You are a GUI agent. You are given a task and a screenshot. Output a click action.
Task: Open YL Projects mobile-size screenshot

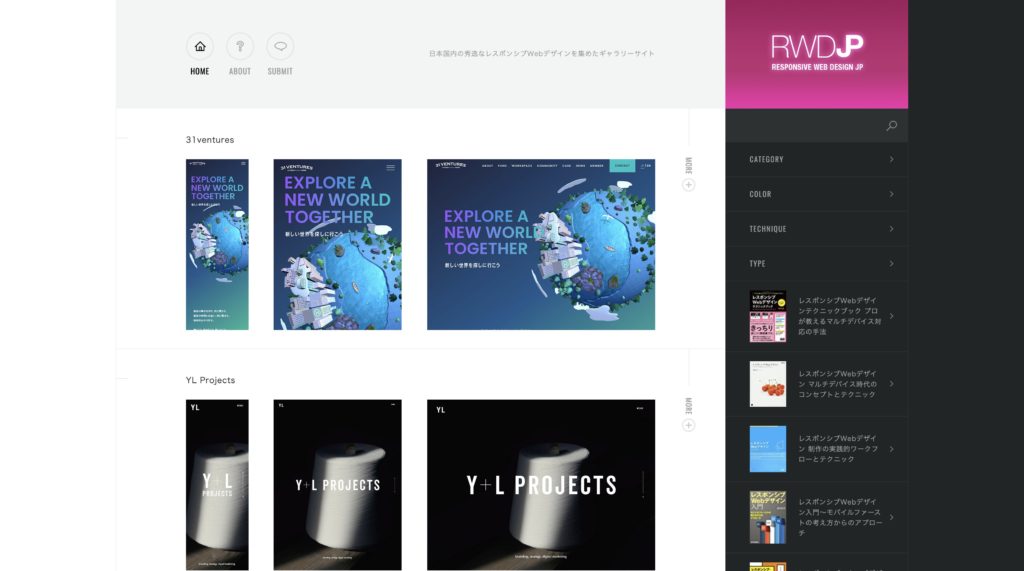point(217,485)
